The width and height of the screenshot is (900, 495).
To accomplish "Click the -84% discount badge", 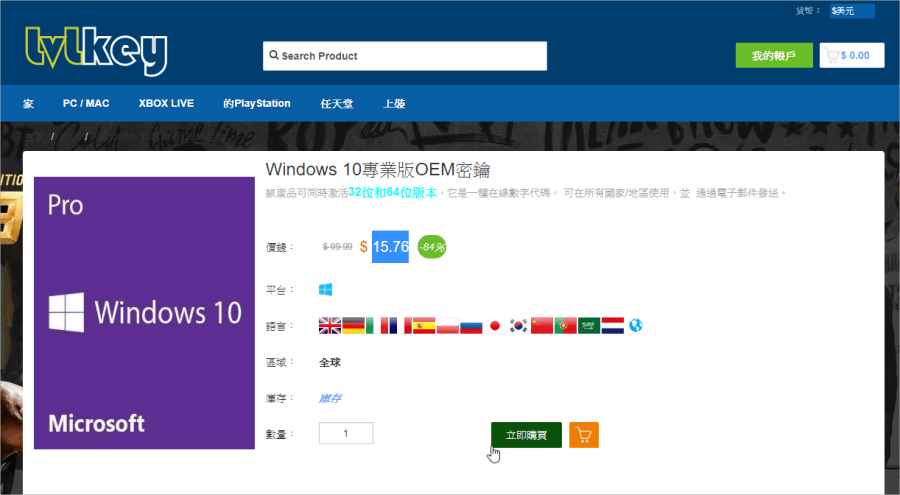I will [x=432, y=247].
